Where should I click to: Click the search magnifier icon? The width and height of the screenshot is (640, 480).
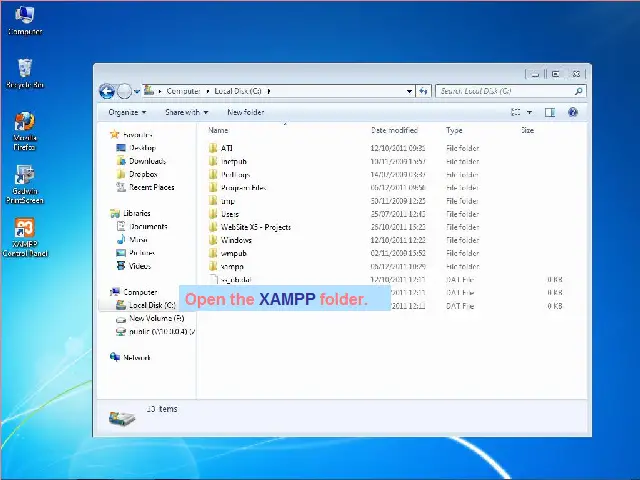pyautogui.click(x=578, y=91)
